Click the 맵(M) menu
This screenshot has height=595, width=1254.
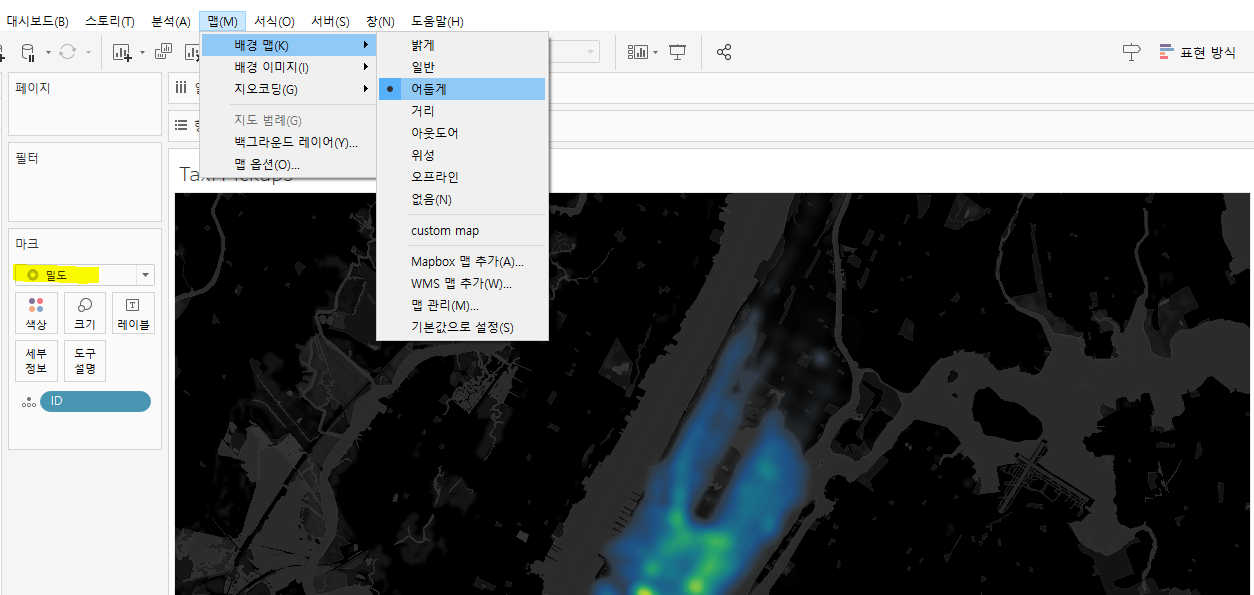click(223, 21)
